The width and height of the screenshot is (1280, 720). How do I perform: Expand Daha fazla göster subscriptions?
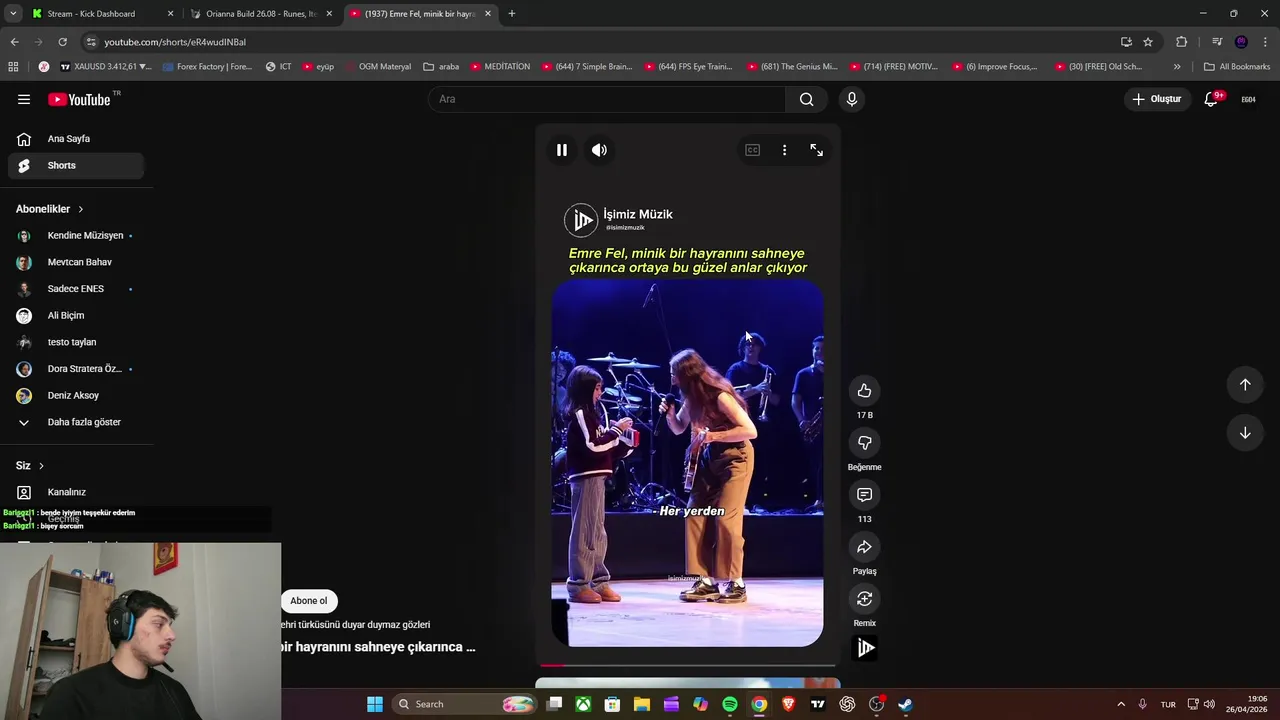click(x=76, y=422)
